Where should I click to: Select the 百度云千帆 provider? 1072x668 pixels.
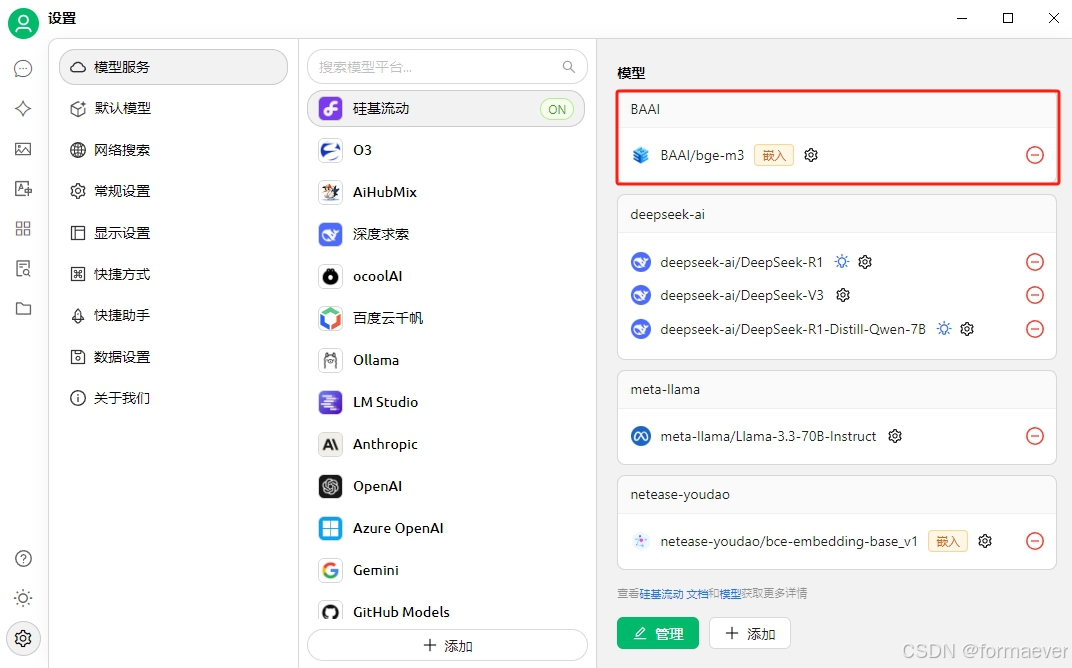coord(447,318)
